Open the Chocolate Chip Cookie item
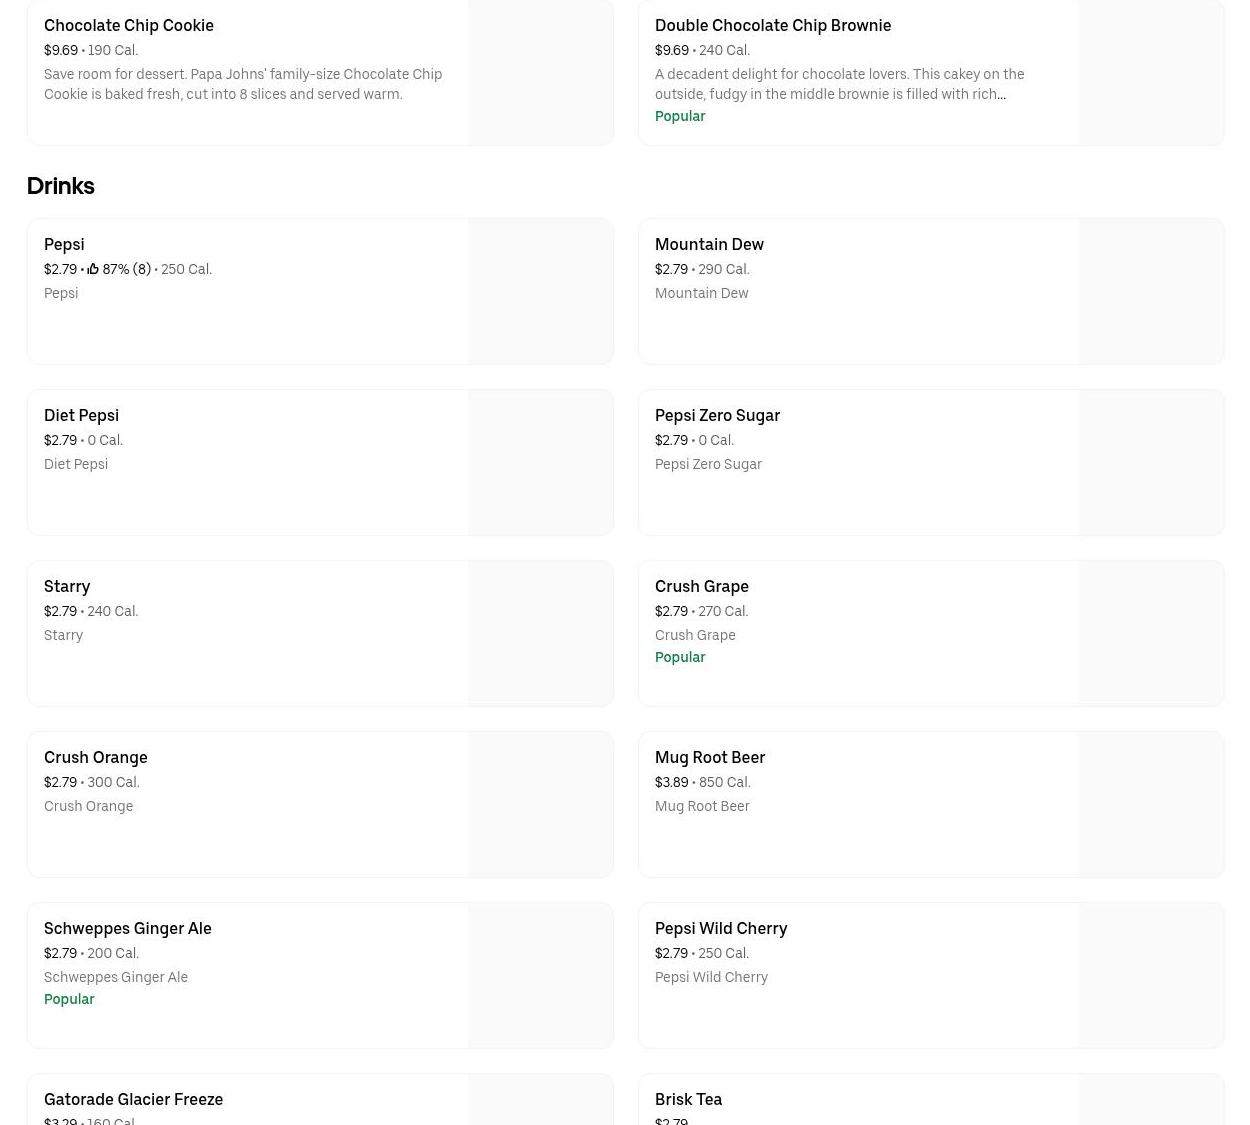Screen dimensions: 1250x1125 click(x=129, y=25)
